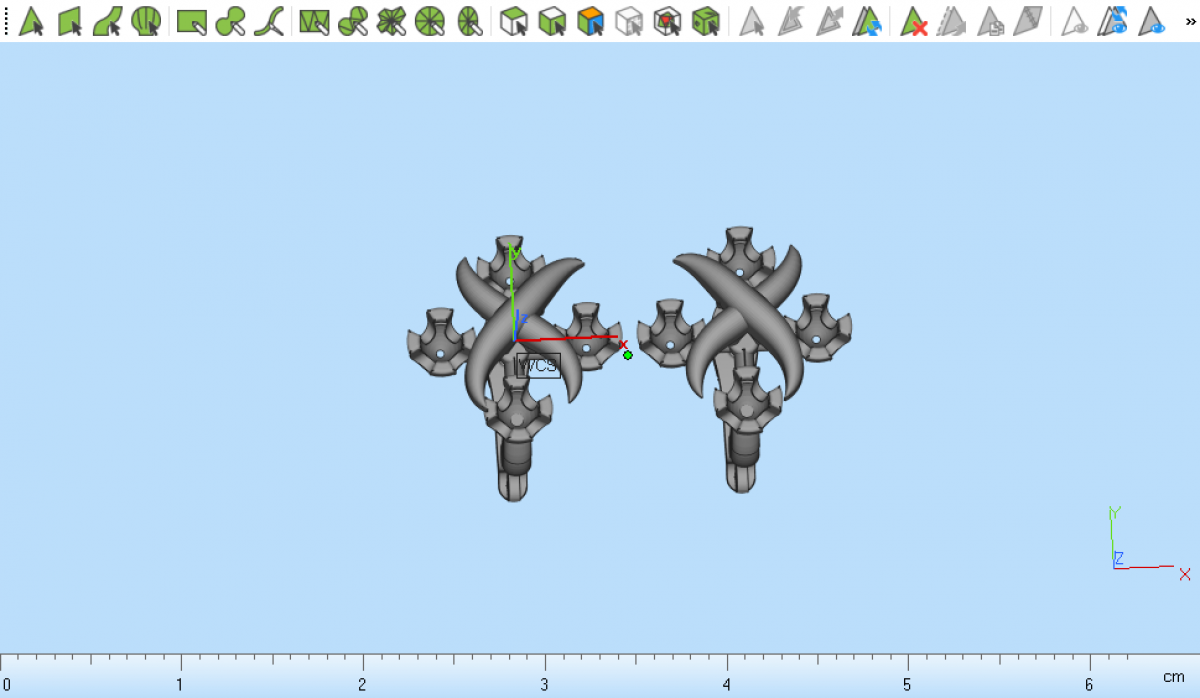Image resolution: width=1200 pixels, height=698 pixels.
Task: Click the white cube with green face icon
Action: click(x=552, y=20)
